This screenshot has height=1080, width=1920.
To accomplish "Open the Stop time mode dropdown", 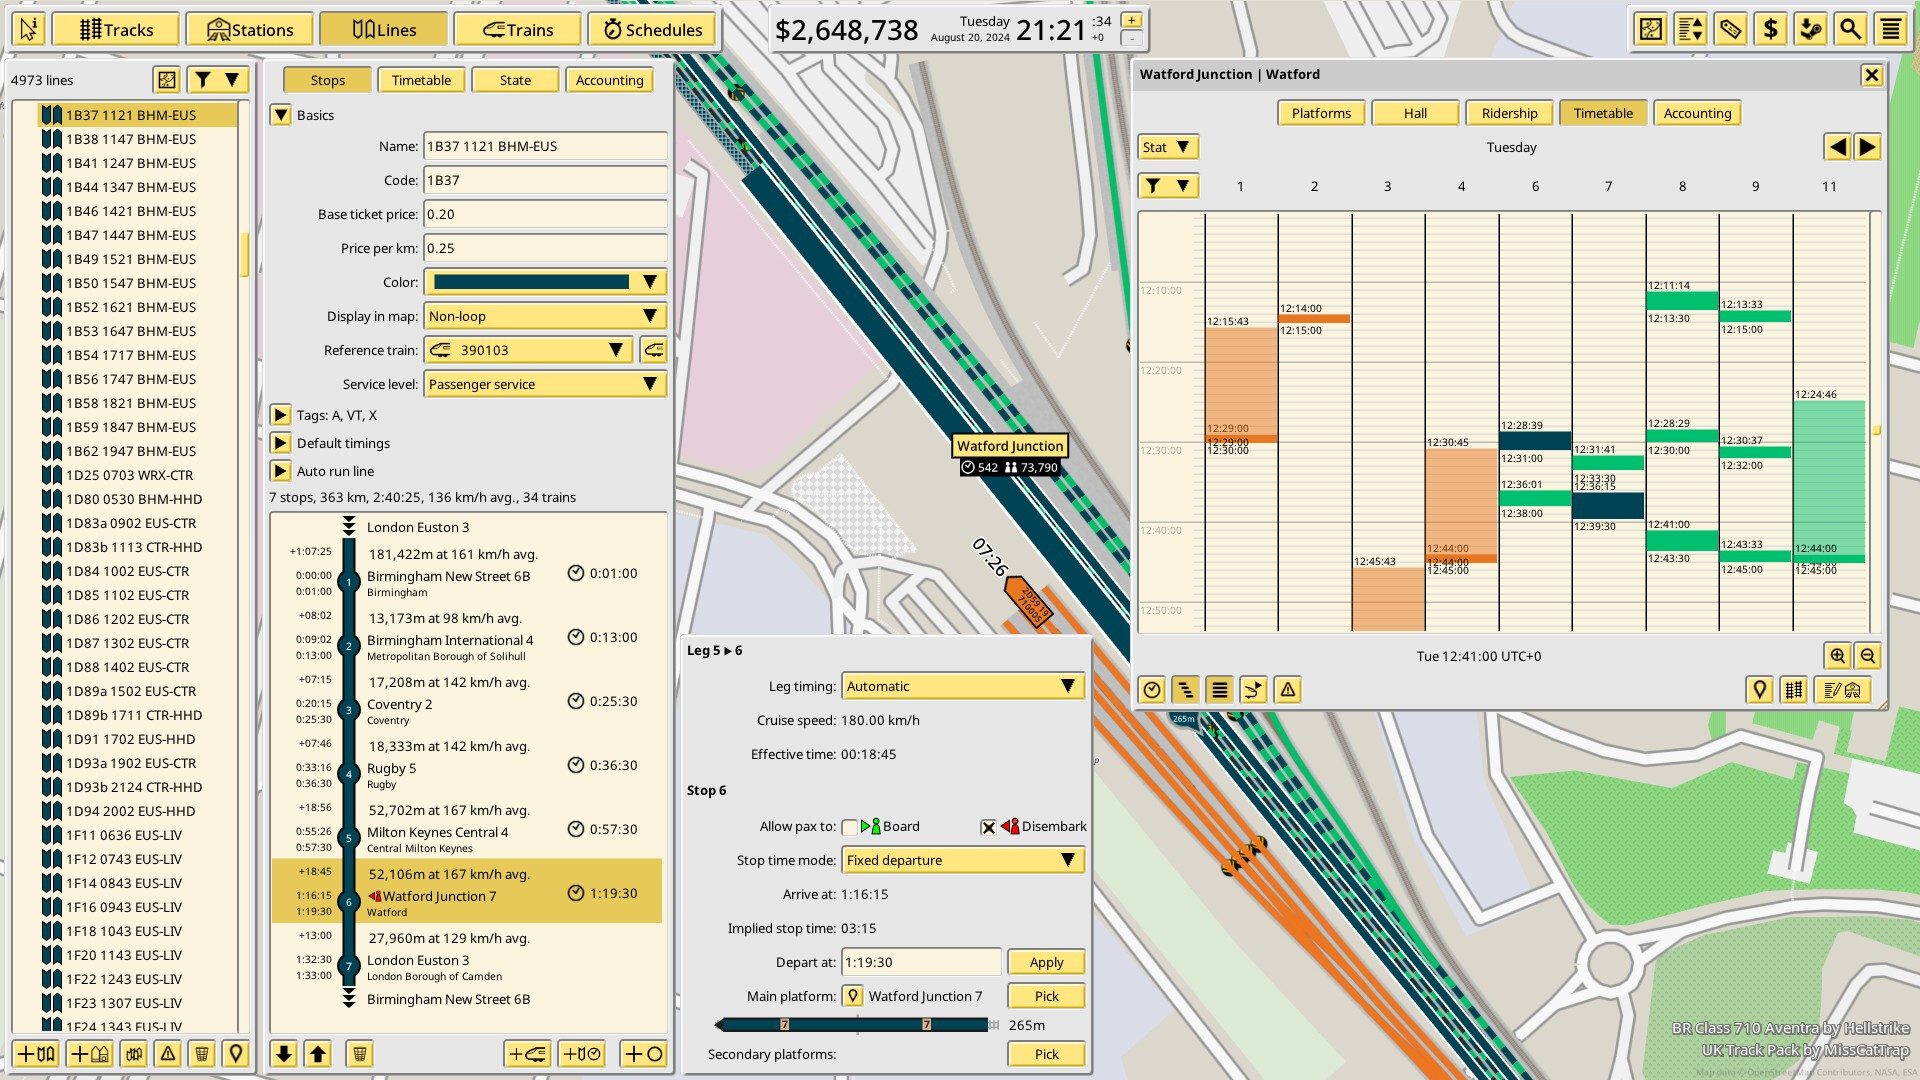I will point(961,860).
